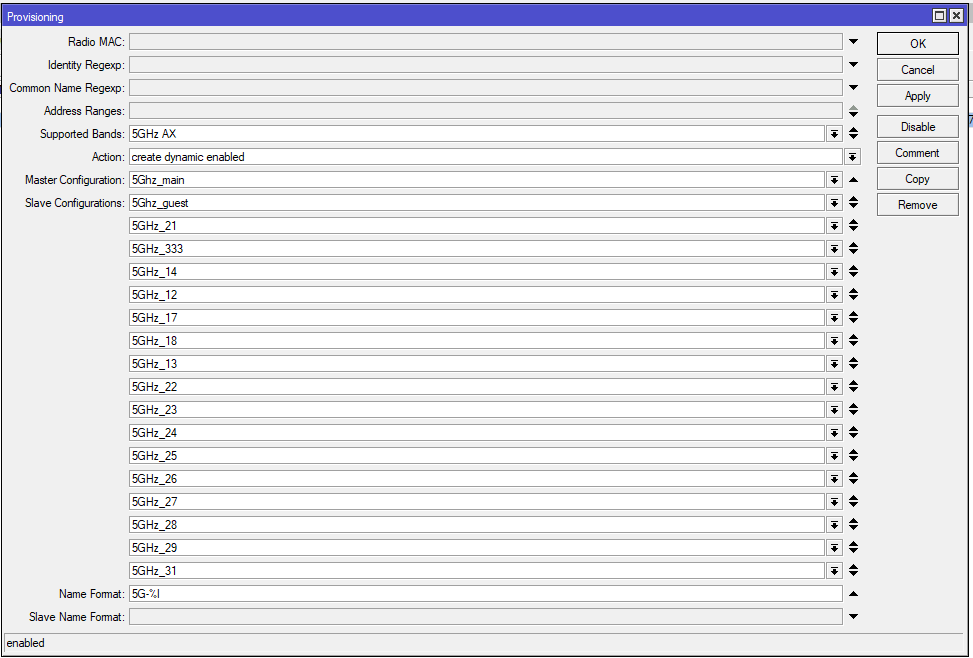Open dropdown for 5GHz_31 slave configuration
This screenshot has width=973, height=658.
pos(834,571)
